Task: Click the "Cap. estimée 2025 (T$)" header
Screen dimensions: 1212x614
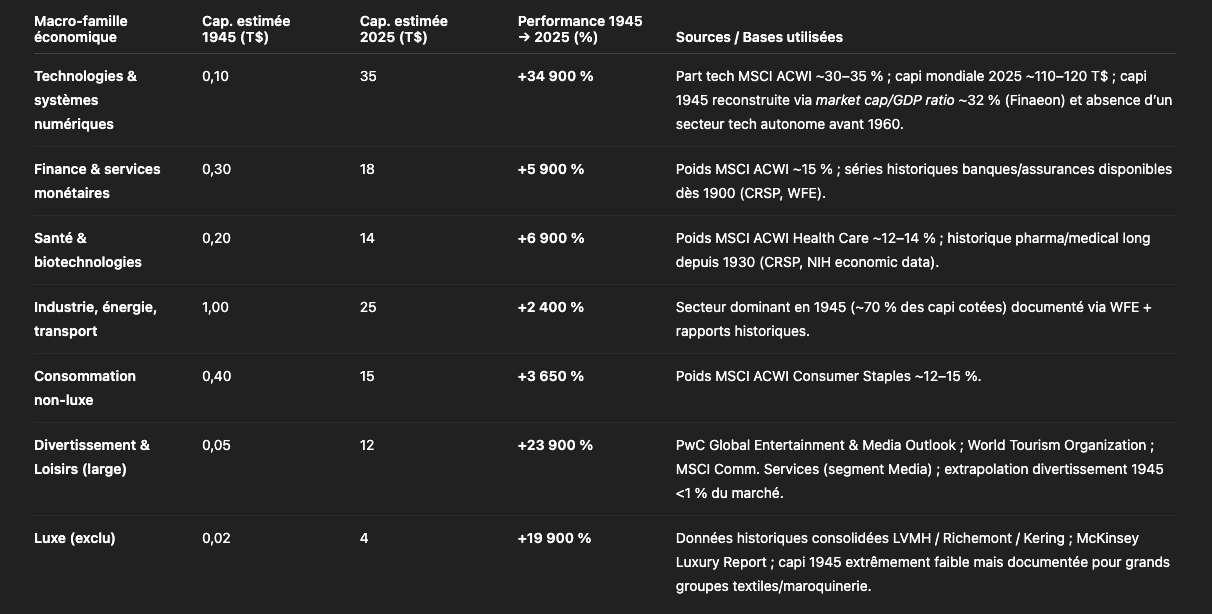Action: tap(404, 29)
